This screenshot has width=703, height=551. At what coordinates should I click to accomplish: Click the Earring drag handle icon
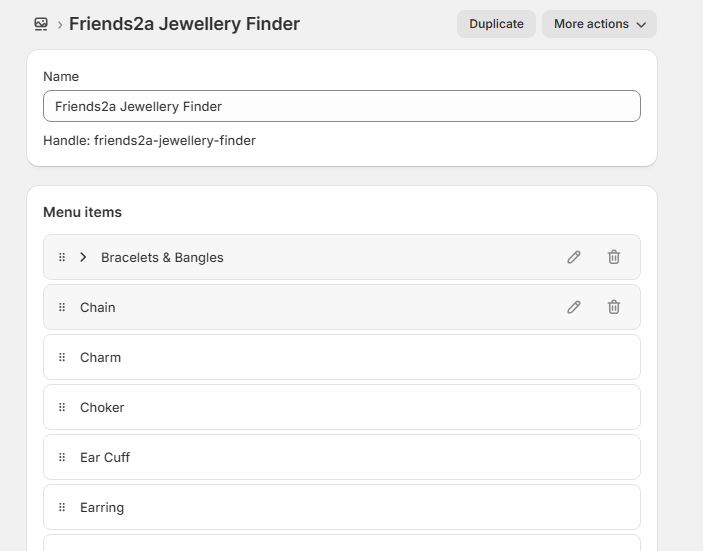click(62, 507)
